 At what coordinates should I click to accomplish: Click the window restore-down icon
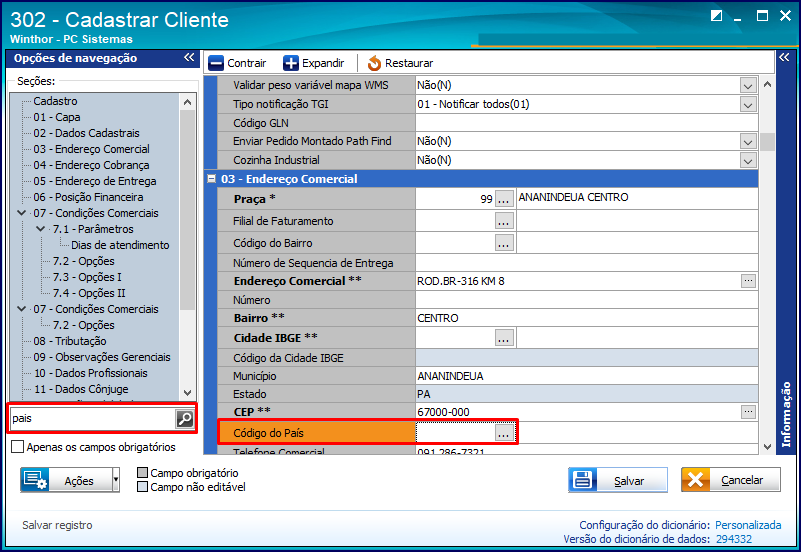tap(716, 16)
